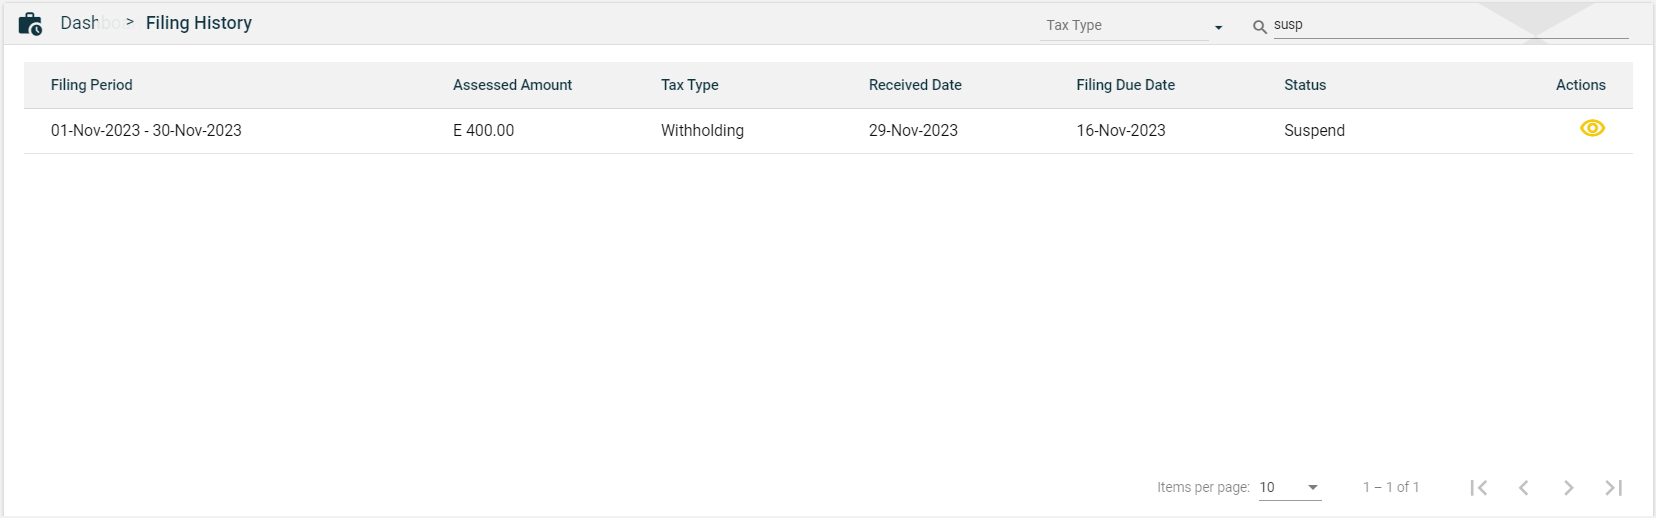Jump to the last page
This screenshot has width=1656, height=518.
pos(1613,488)
